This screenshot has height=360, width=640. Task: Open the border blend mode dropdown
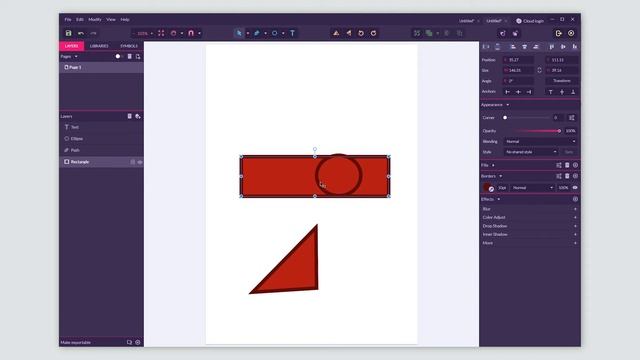(533, 188)
